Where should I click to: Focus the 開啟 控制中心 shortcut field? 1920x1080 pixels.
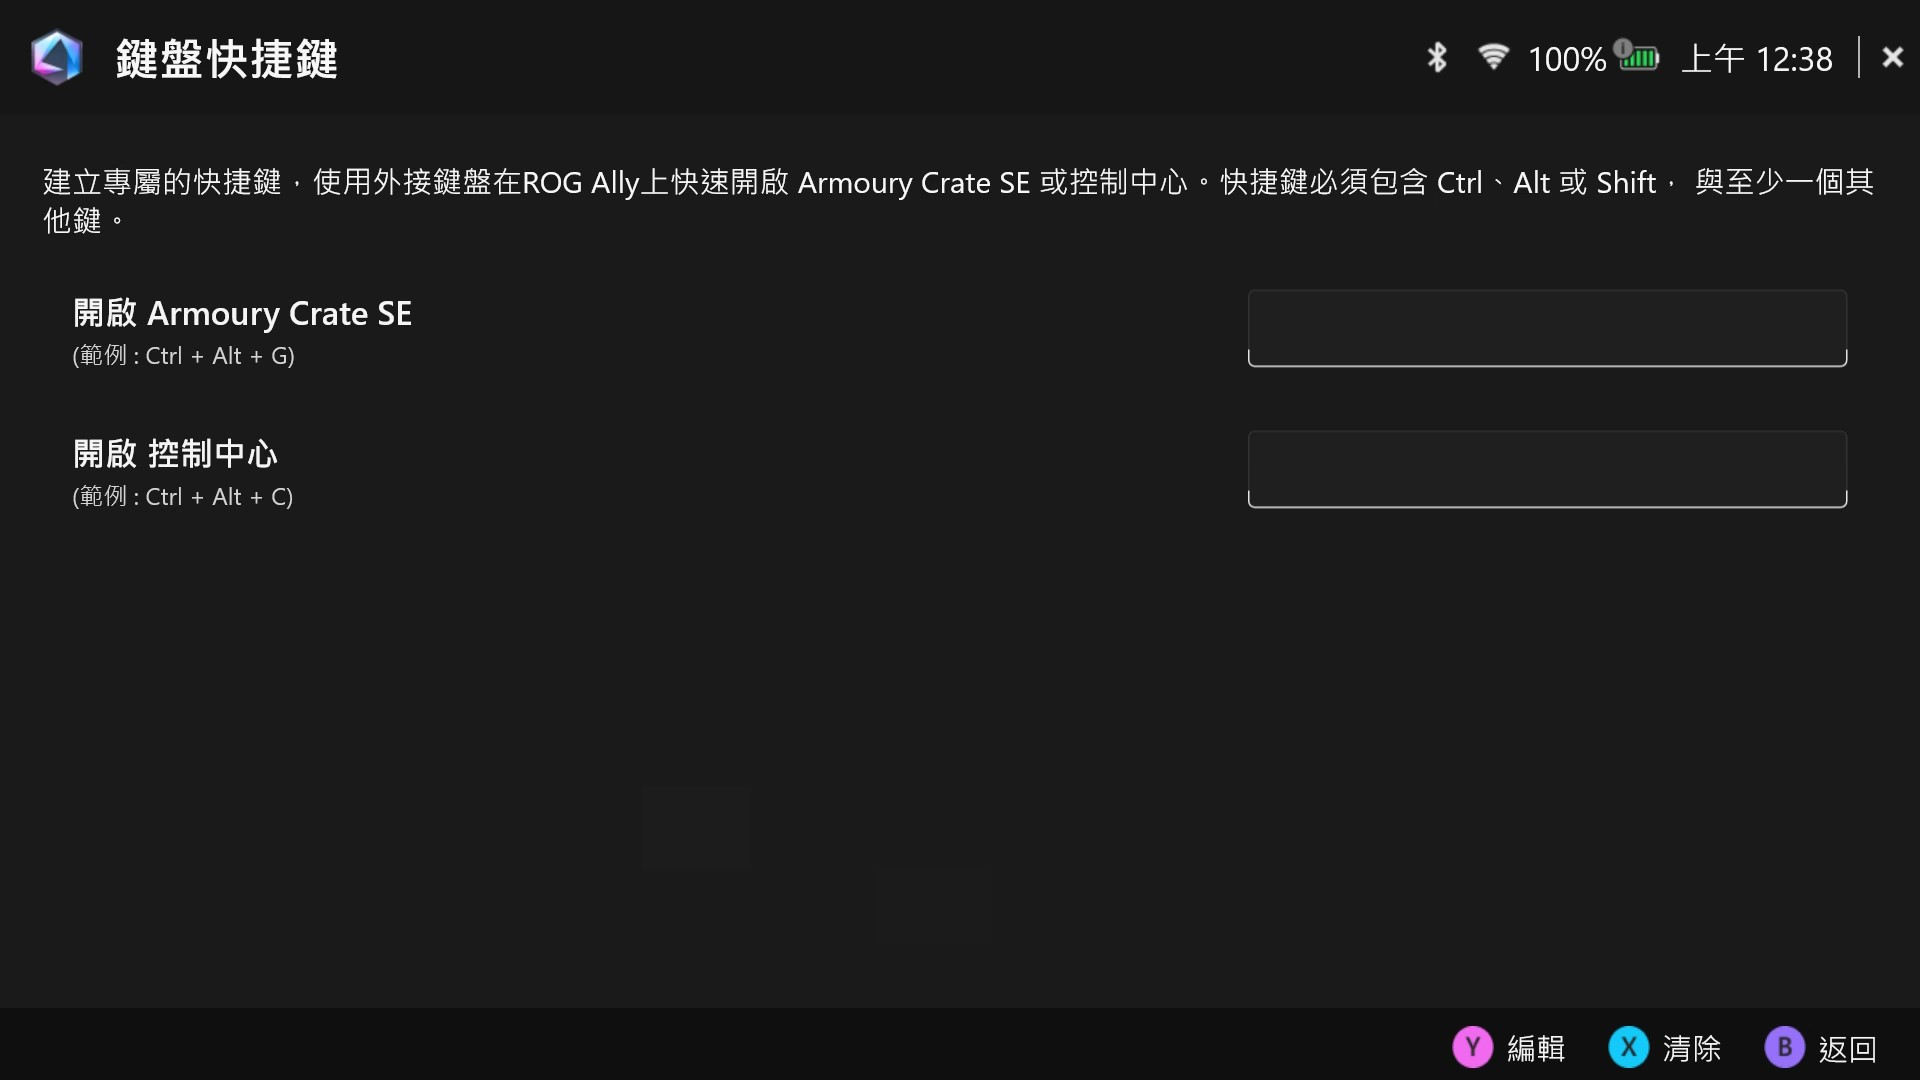pyautogui.click(x=1547, y=469)
